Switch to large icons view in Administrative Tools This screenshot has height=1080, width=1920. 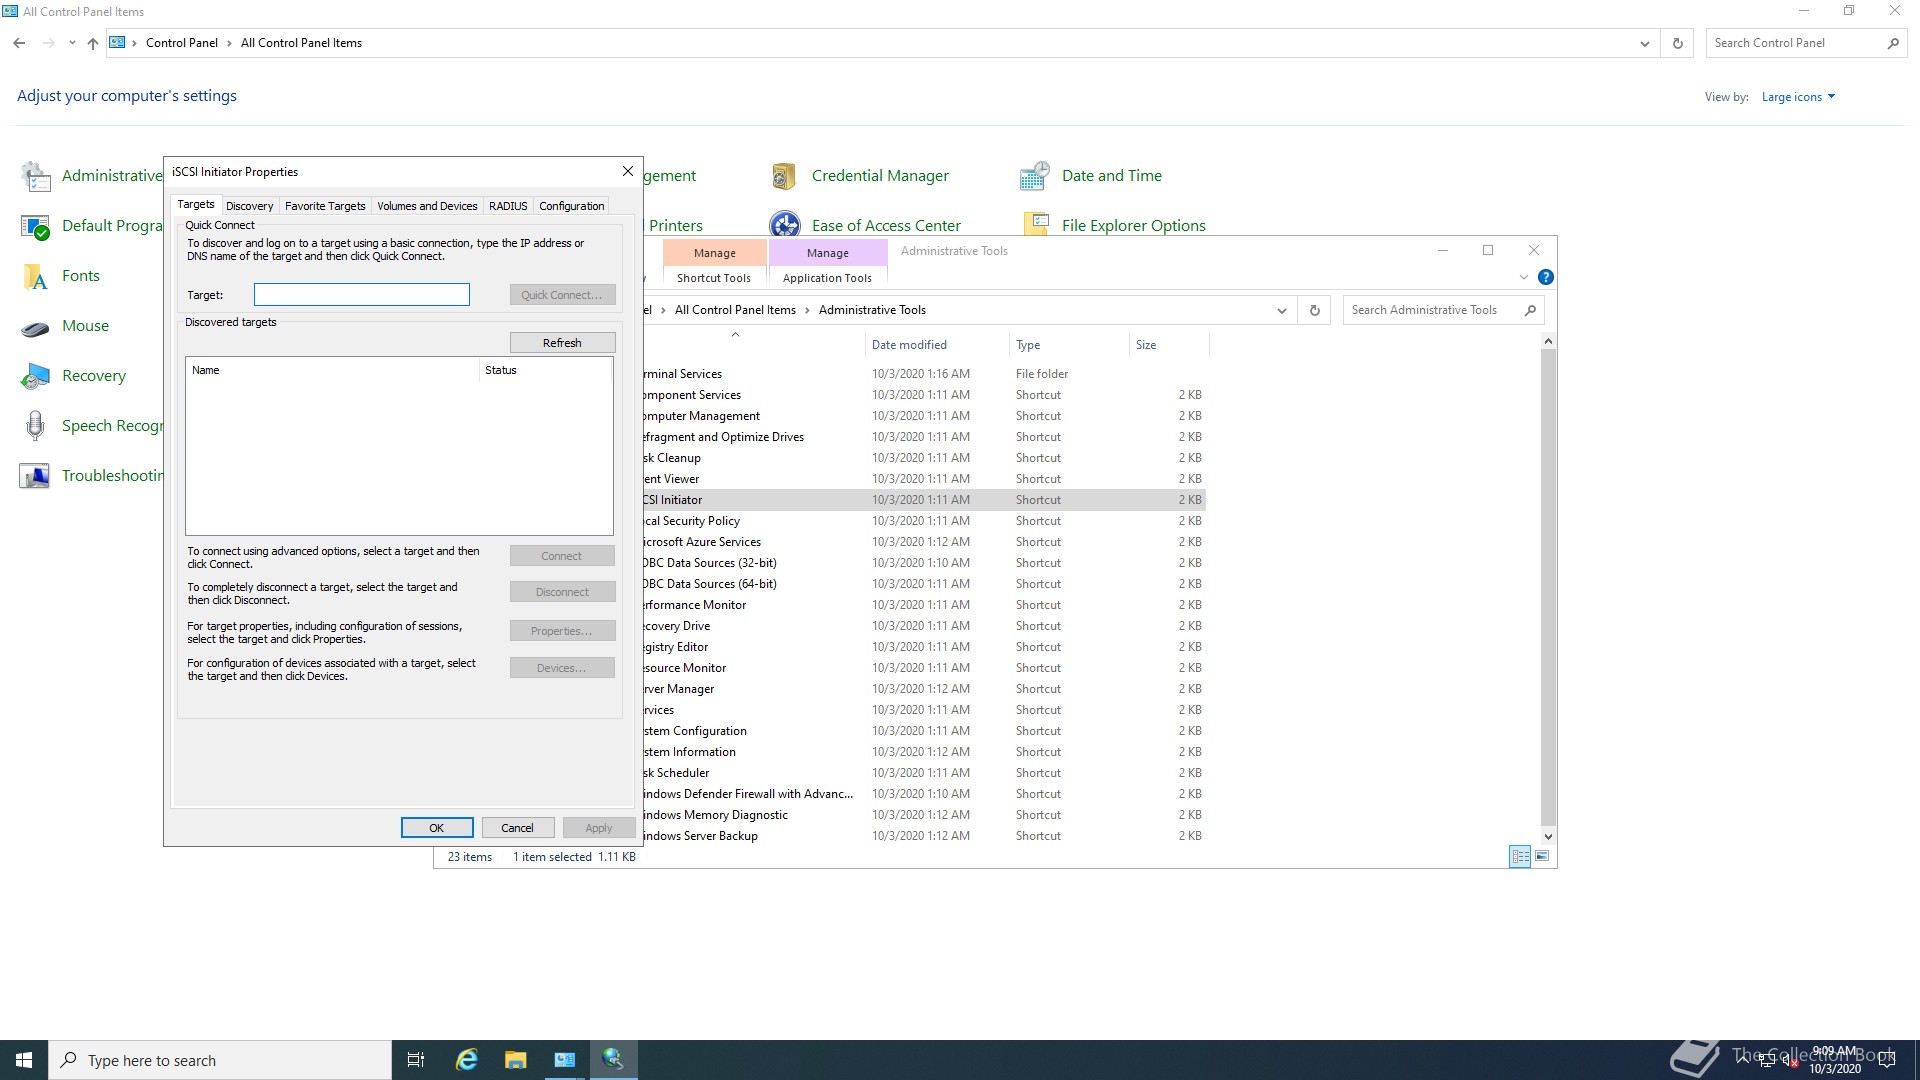point(1542,856)
